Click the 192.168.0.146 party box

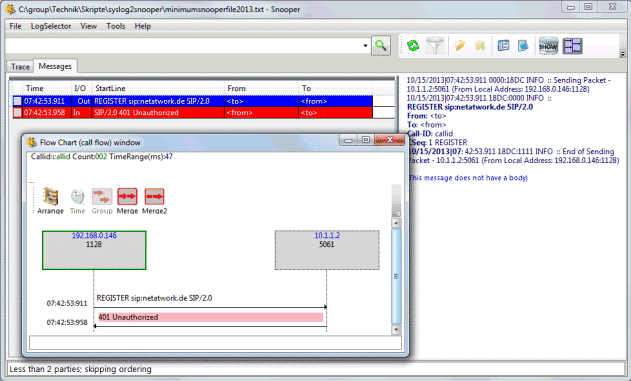(94, 250)
